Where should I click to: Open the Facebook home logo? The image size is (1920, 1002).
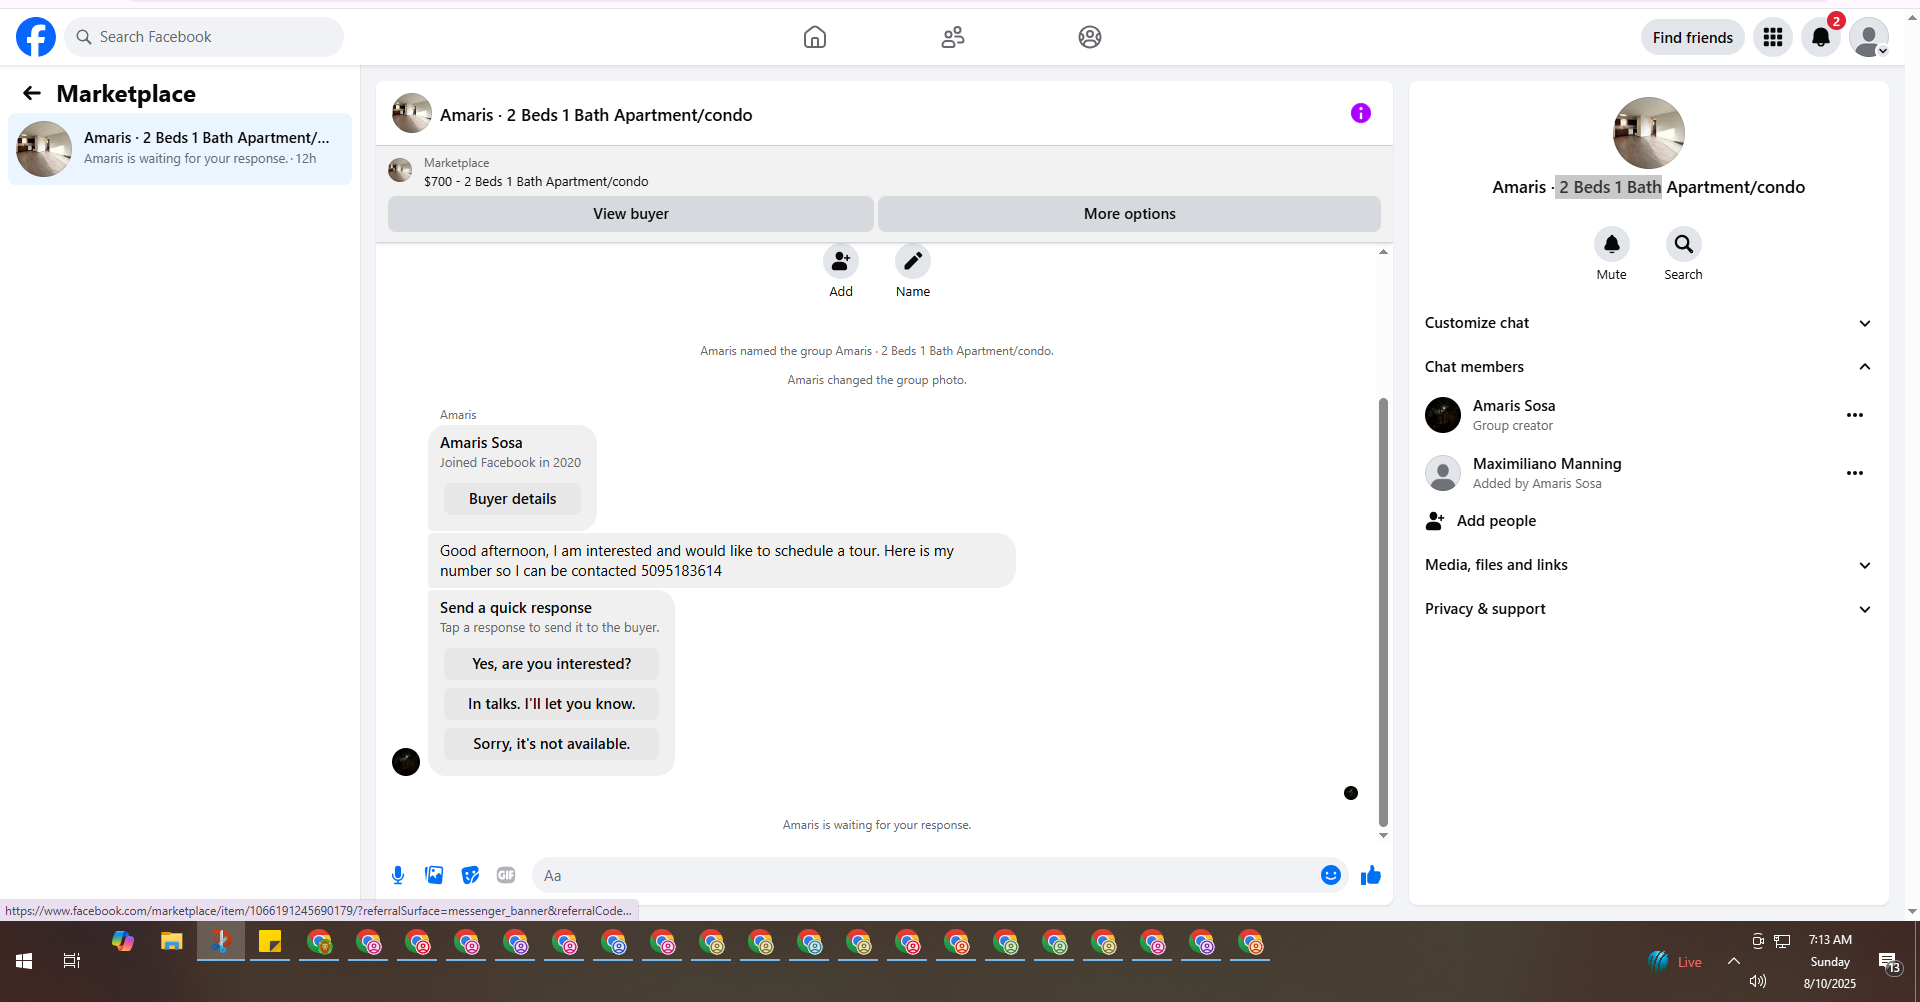(x=36, y=37)
